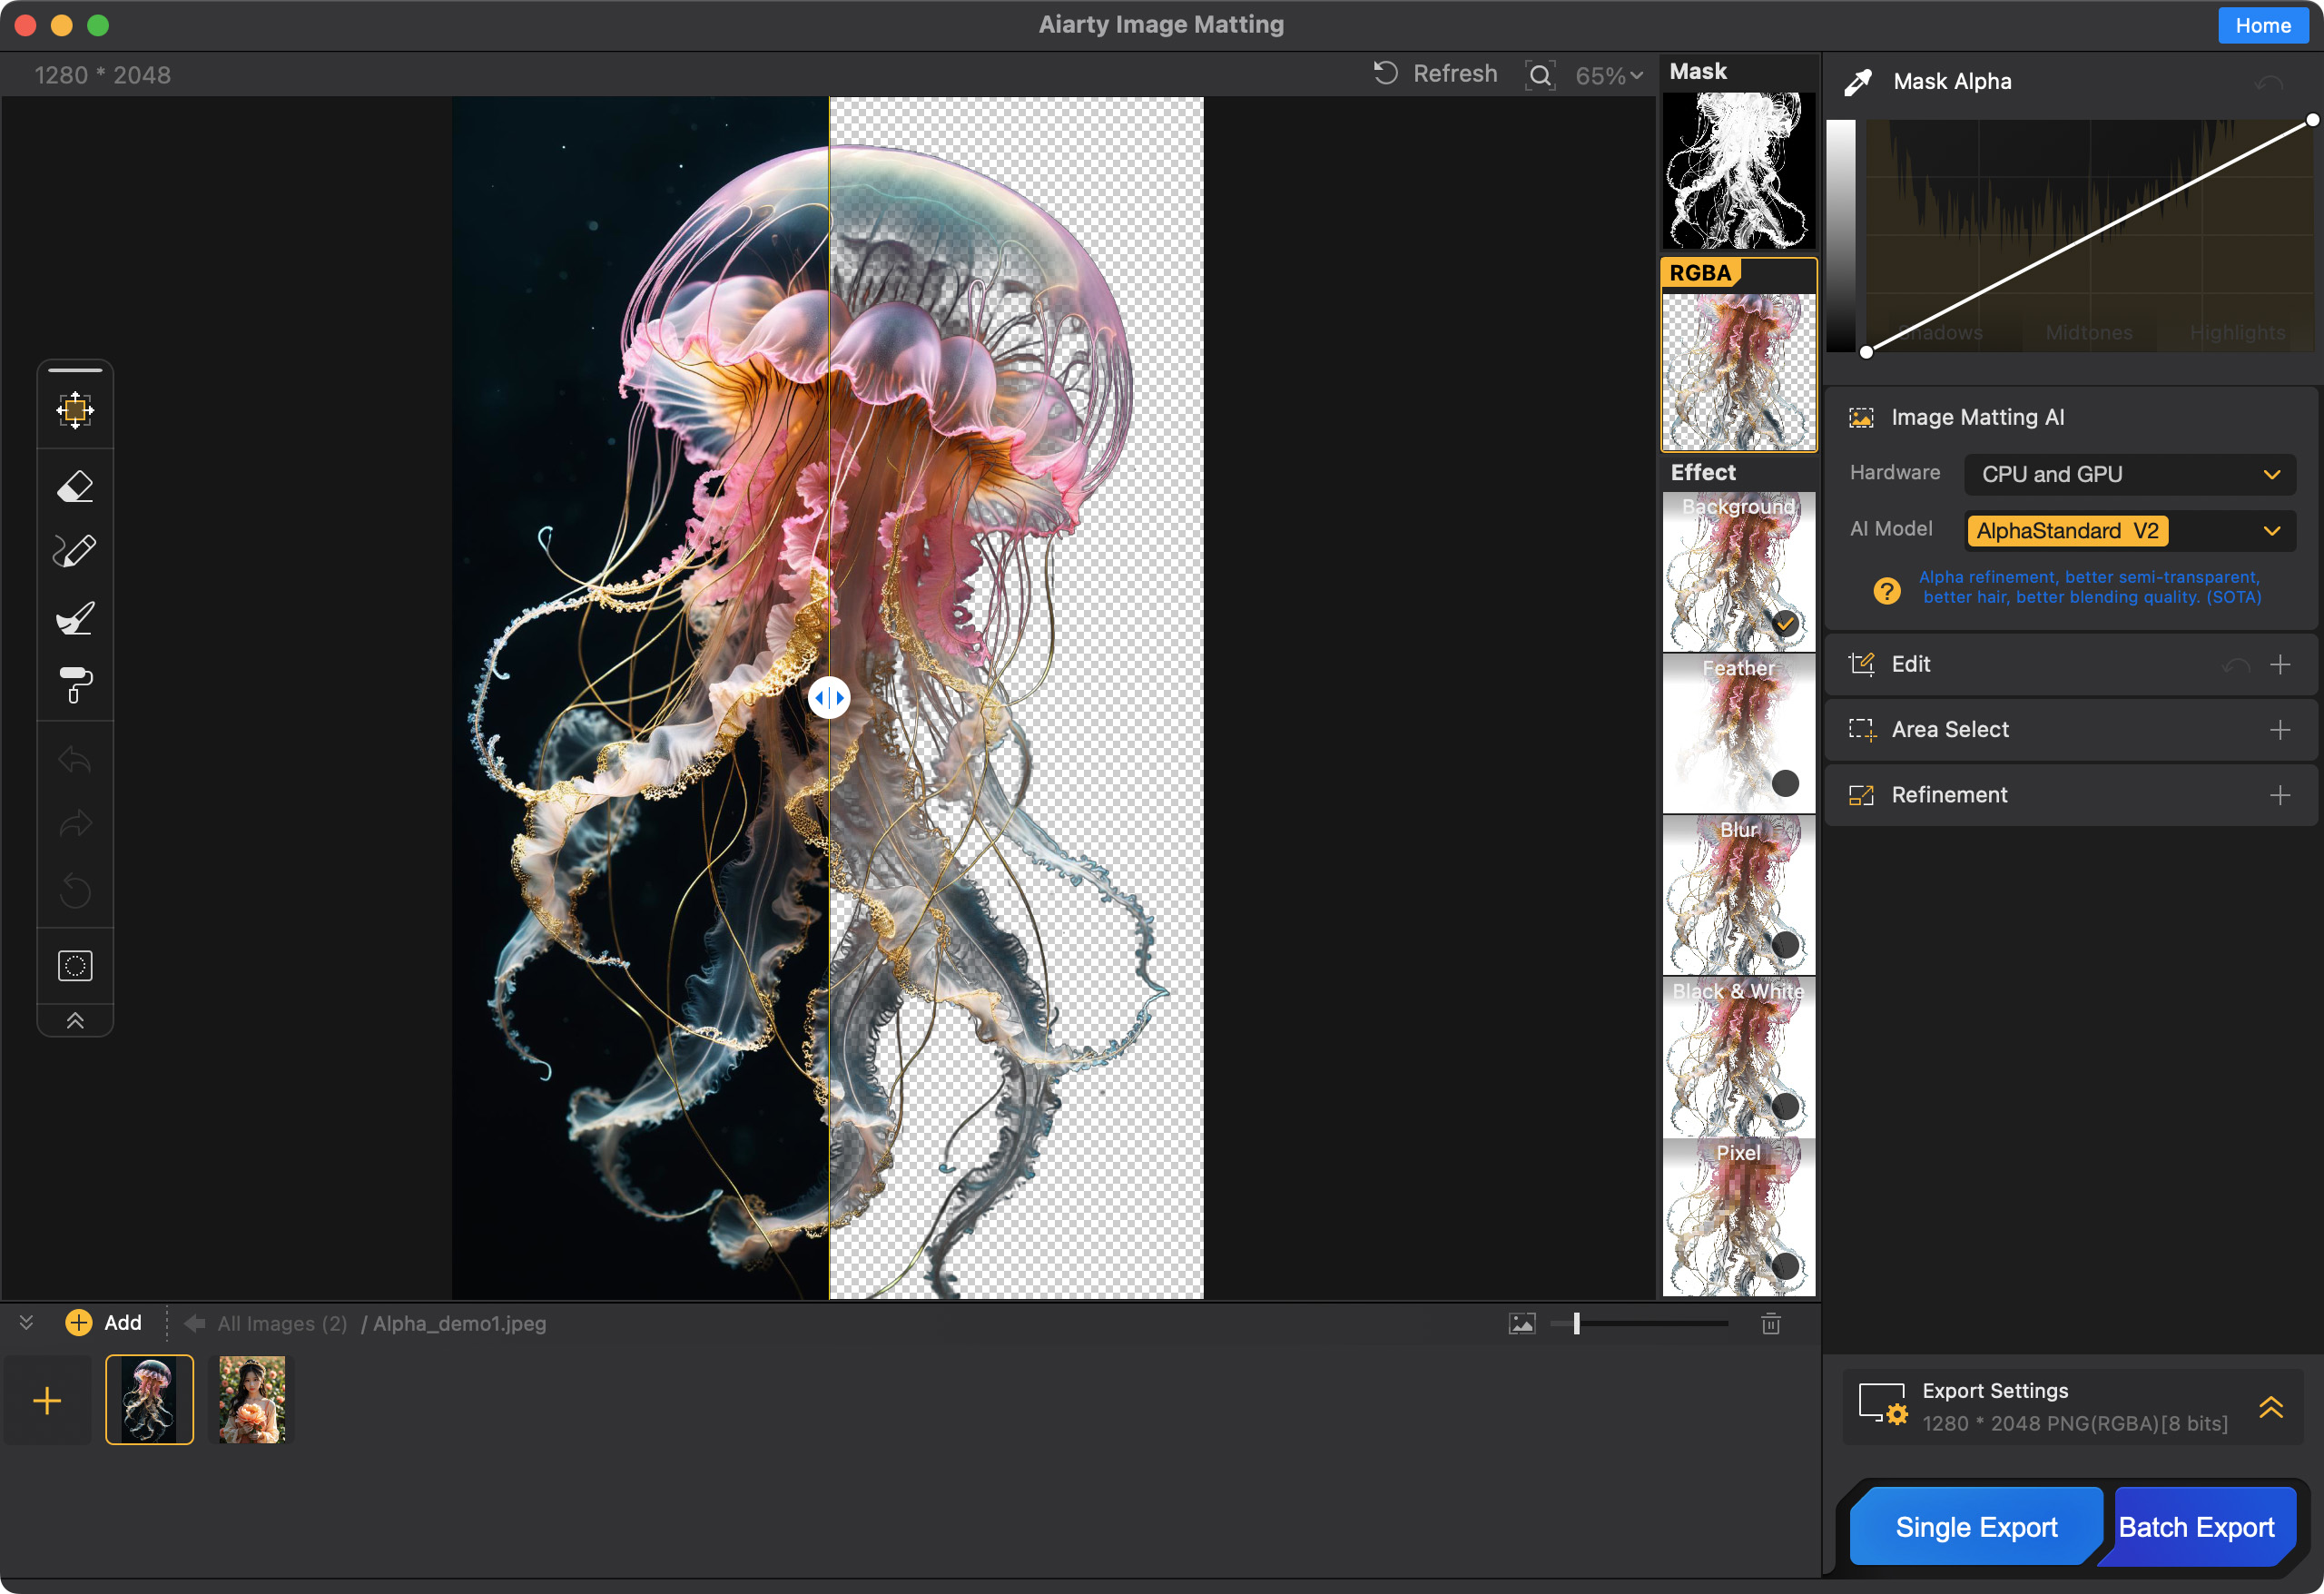Select the Eraser tool in left toolbar
Screen dimensions: 2324x1594
click(75, 486)
